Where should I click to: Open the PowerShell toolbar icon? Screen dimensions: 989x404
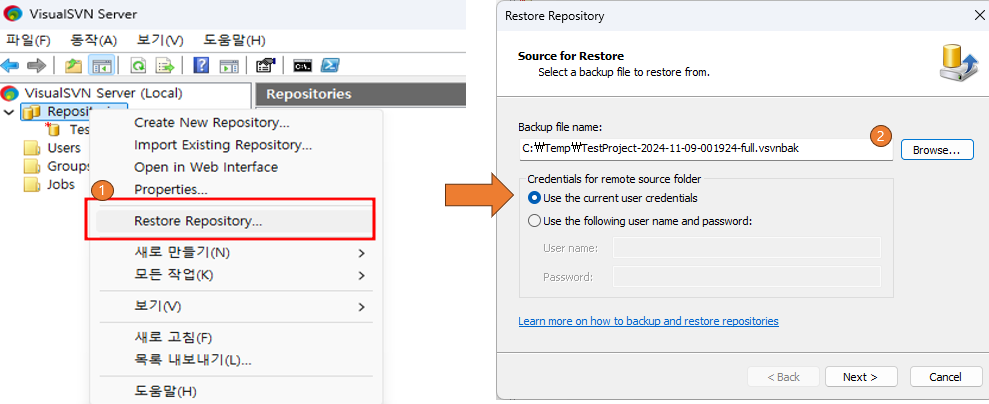point(331,65)
